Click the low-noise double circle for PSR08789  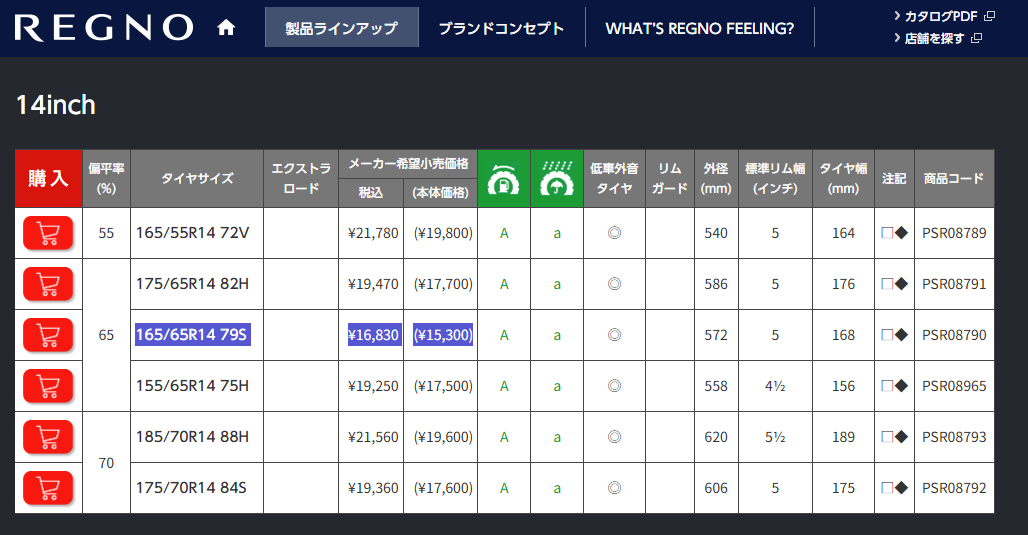click(x=614, y=233)
